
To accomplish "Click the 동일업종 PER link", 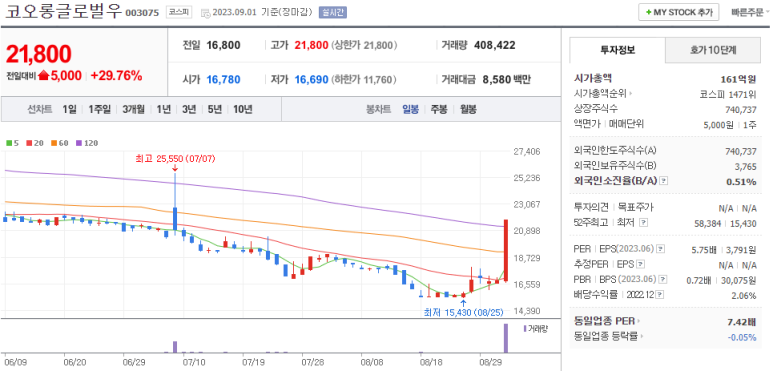I will point(604,321).
